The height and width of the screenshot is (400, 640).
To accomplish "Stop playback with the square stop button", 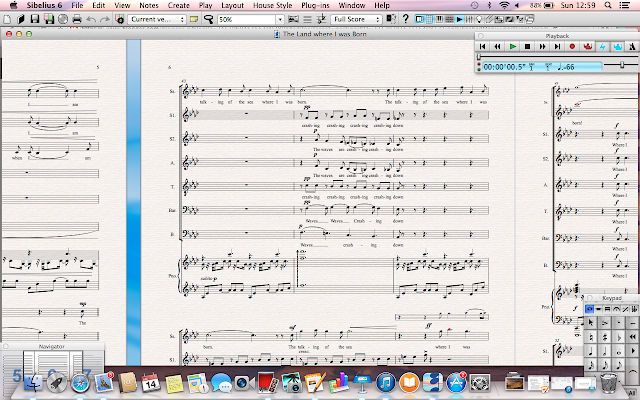I will tap(527, 47).
